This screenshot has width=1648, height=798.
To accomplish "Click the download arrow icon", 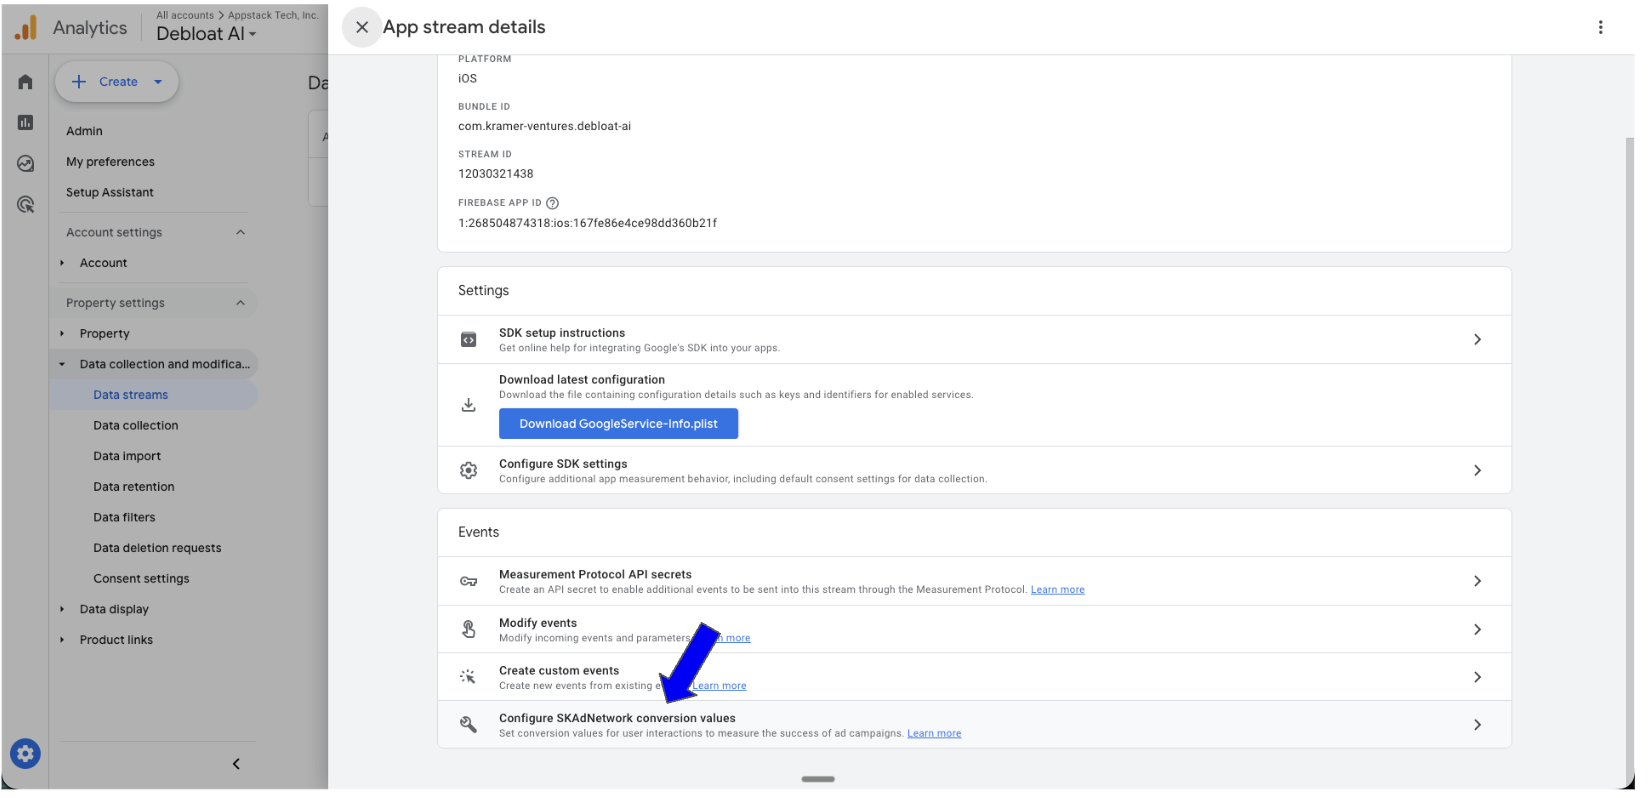I will pyautogui.click(x=468, y=405).
